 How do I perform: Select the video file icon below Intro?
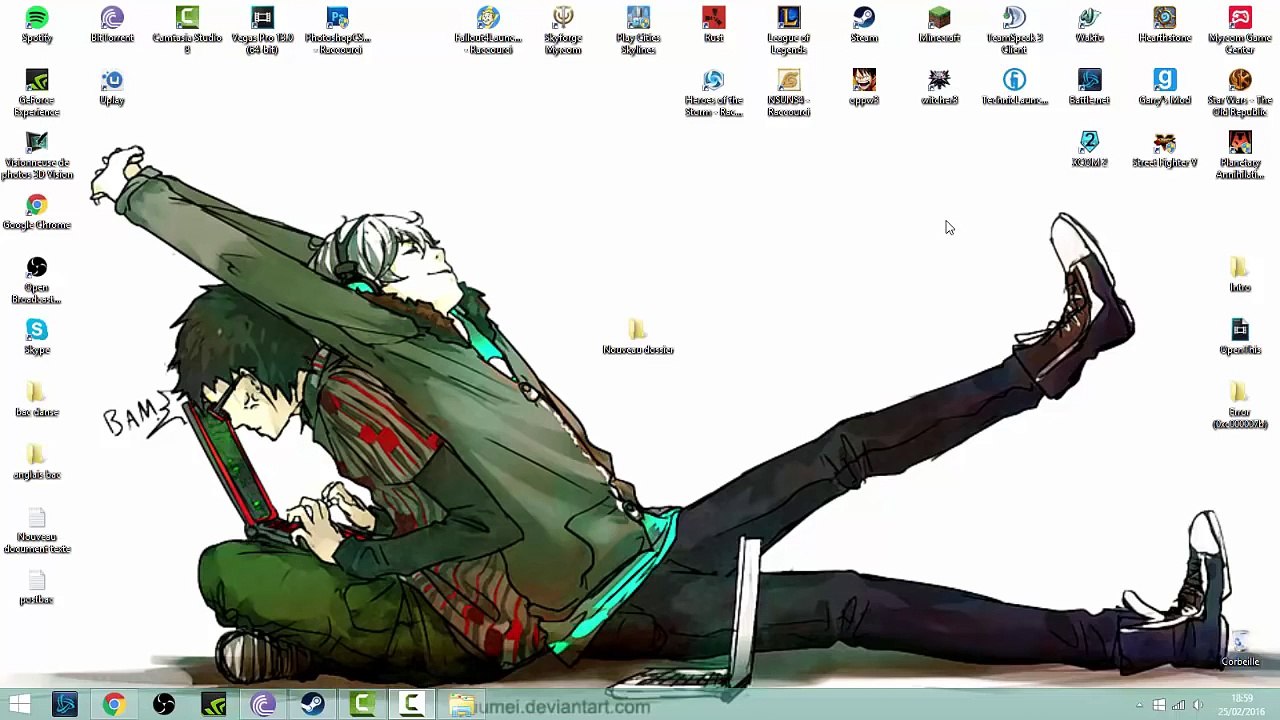(1240, 337)
